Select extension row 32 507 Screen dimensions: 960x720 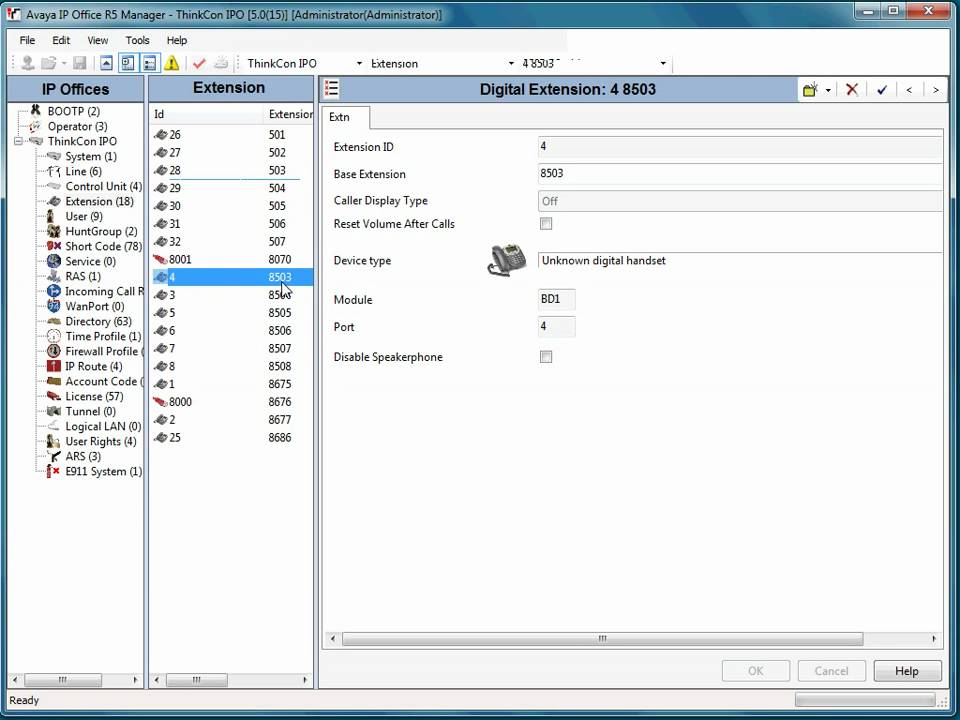(231, 242)
